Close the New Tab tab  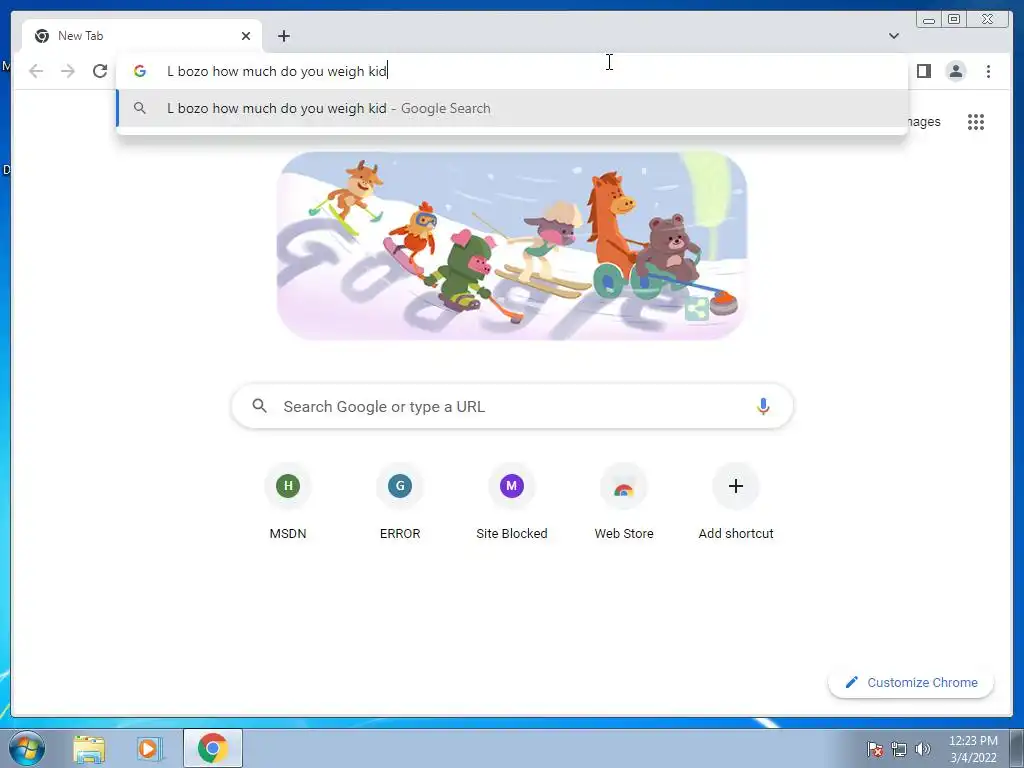click(x=246, y=36)
